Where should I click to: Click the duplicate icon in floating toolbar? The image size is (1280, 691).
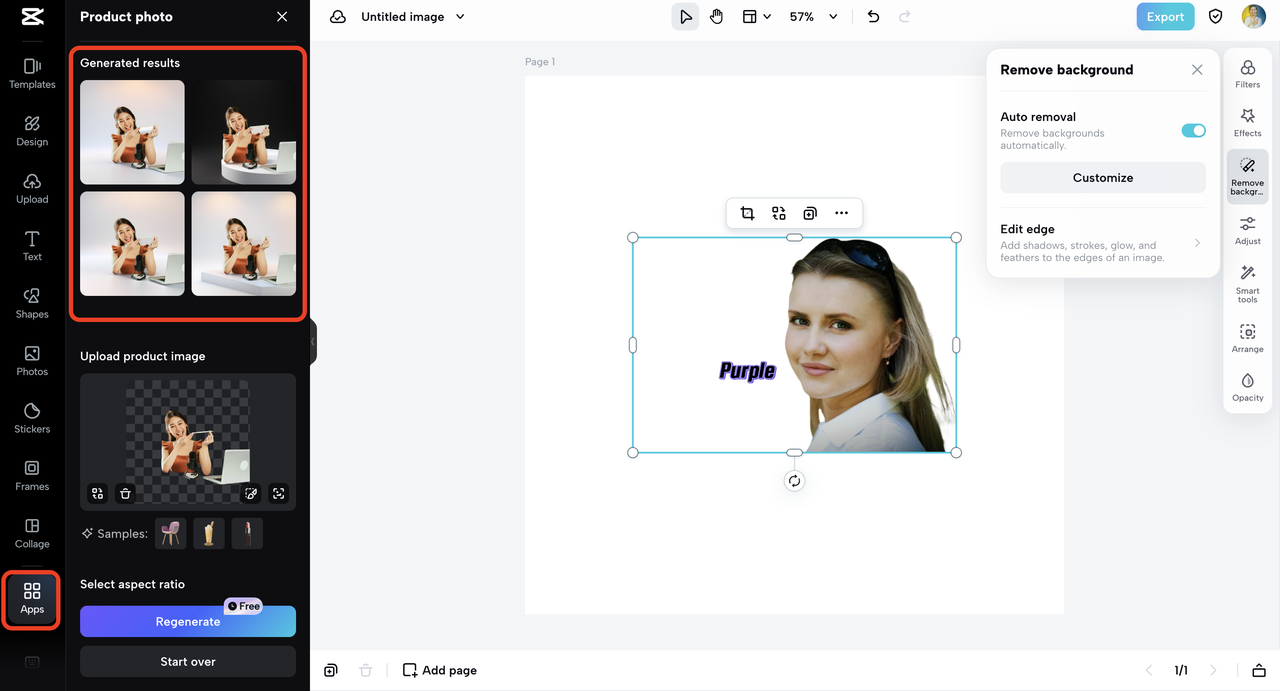click(x=810, y=213)
